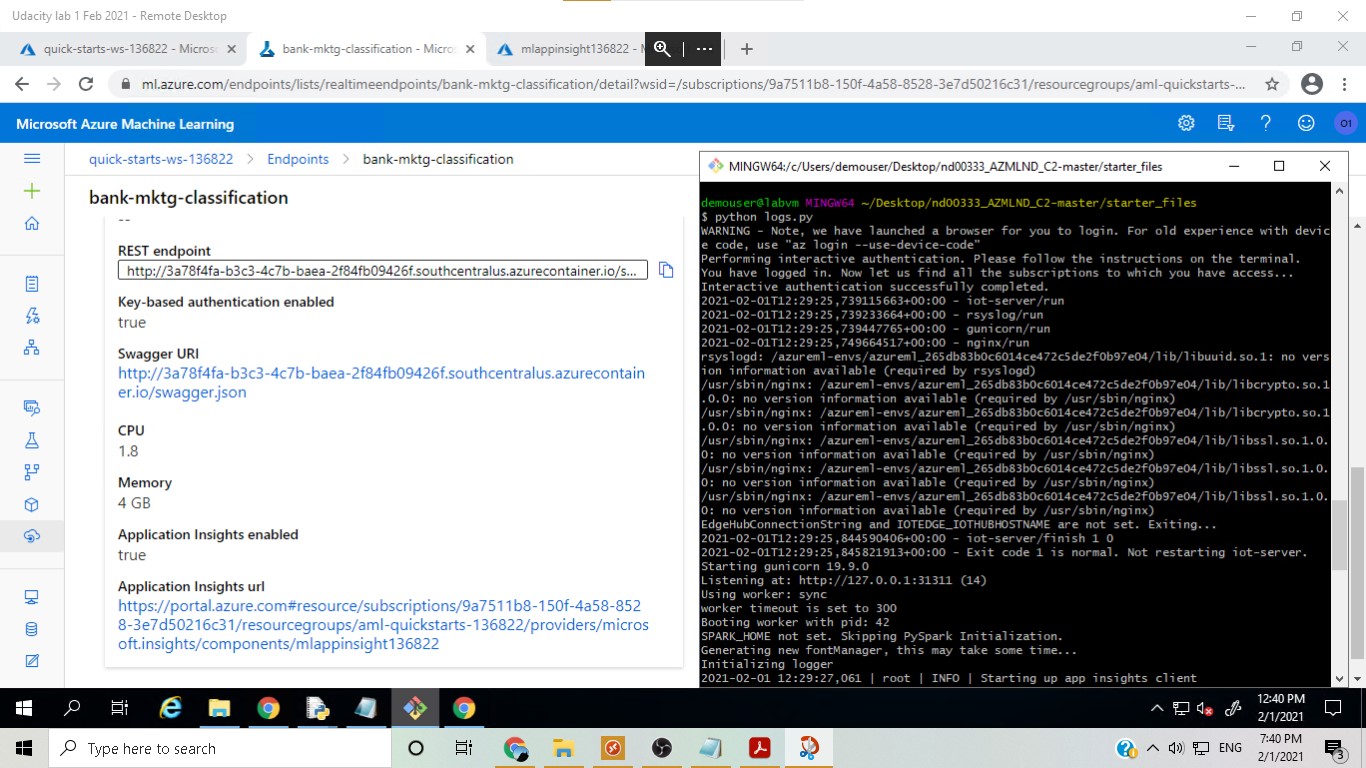Image resolution: width=1366 pixels, height=768 pixels.
Task: Open the Help question mark in header
Action: click(1266, 123)
